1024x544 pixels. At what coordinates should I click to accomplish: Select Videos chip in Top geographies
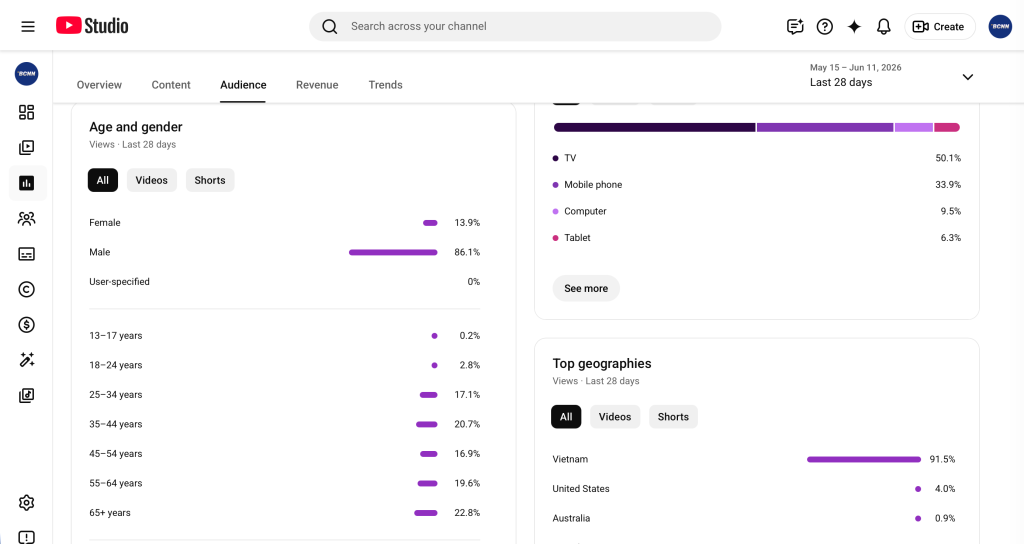[615, 417]
